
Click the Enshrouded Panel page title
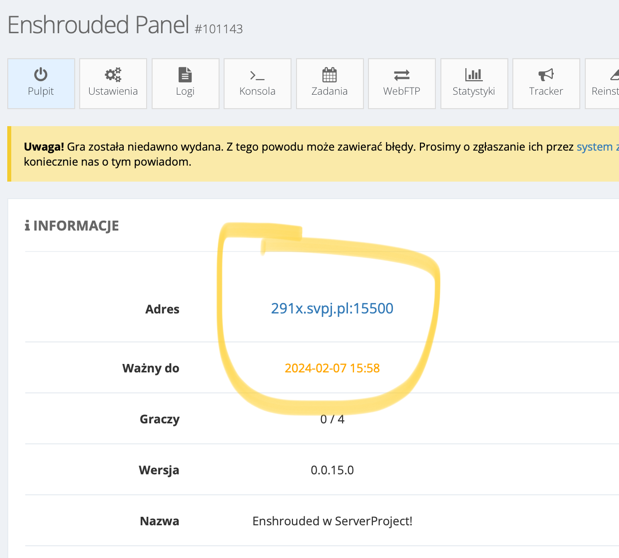(x=98, y=25)
